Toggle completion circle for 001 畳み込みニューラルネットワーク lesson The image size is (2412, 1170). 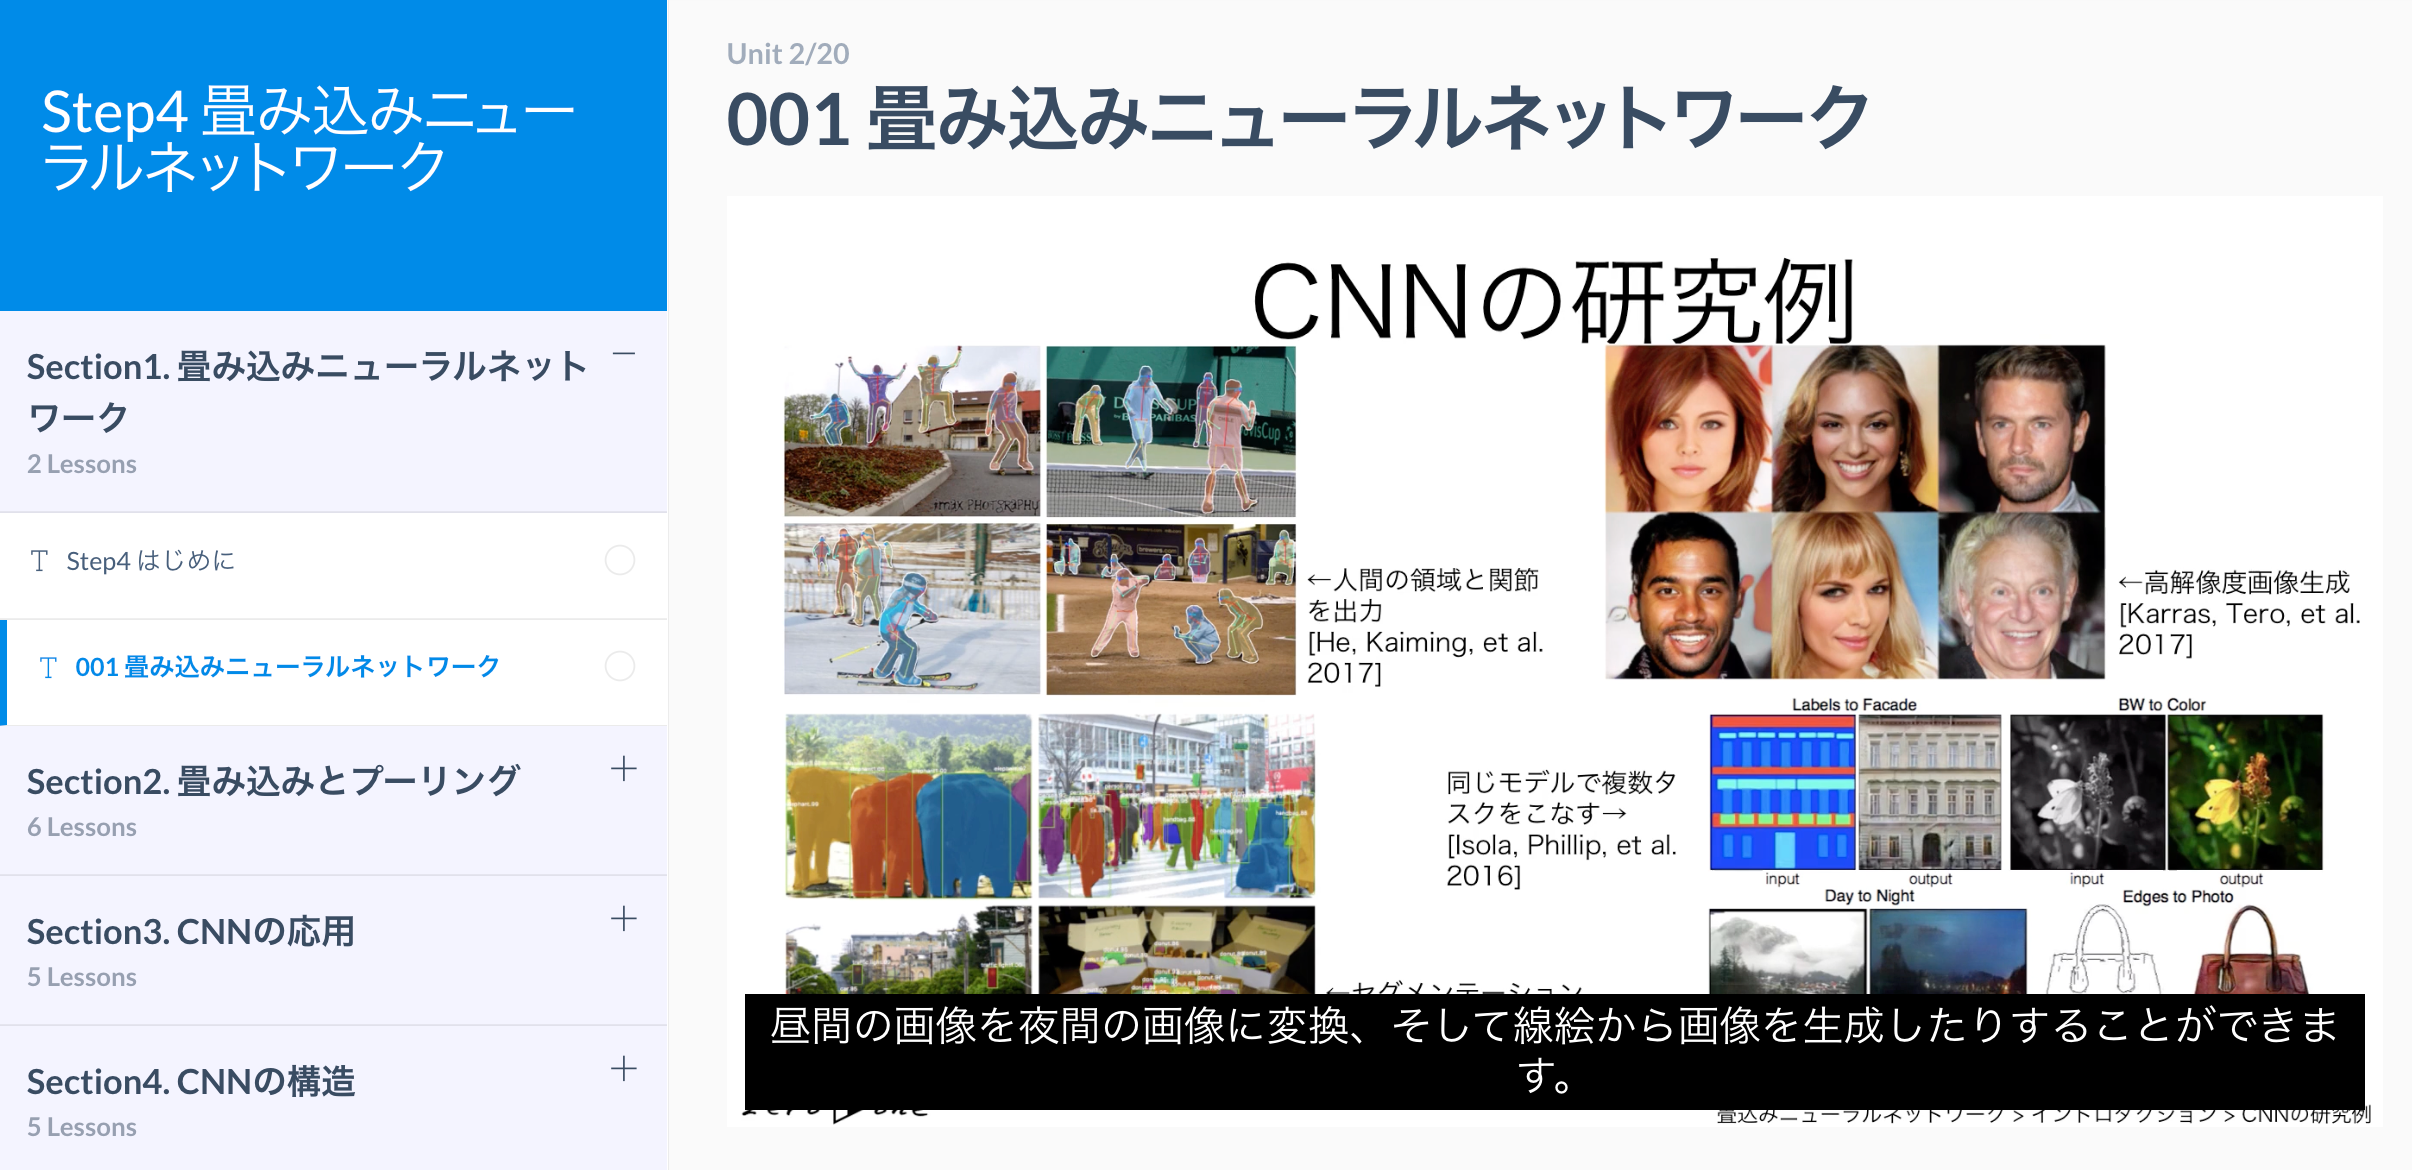pyautogui.click(x=619, y=666)
